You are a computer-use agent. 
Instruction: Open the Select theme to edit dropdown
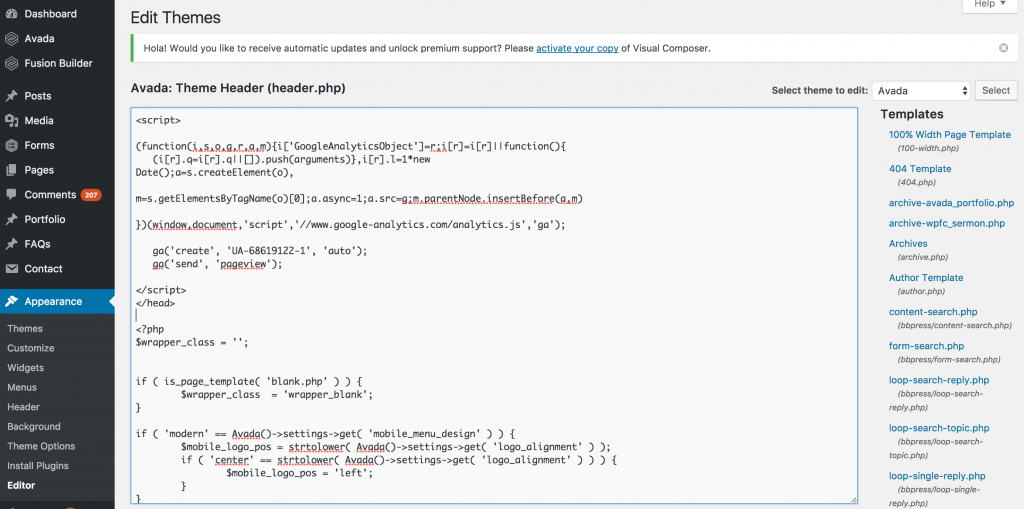coord(921,91)
